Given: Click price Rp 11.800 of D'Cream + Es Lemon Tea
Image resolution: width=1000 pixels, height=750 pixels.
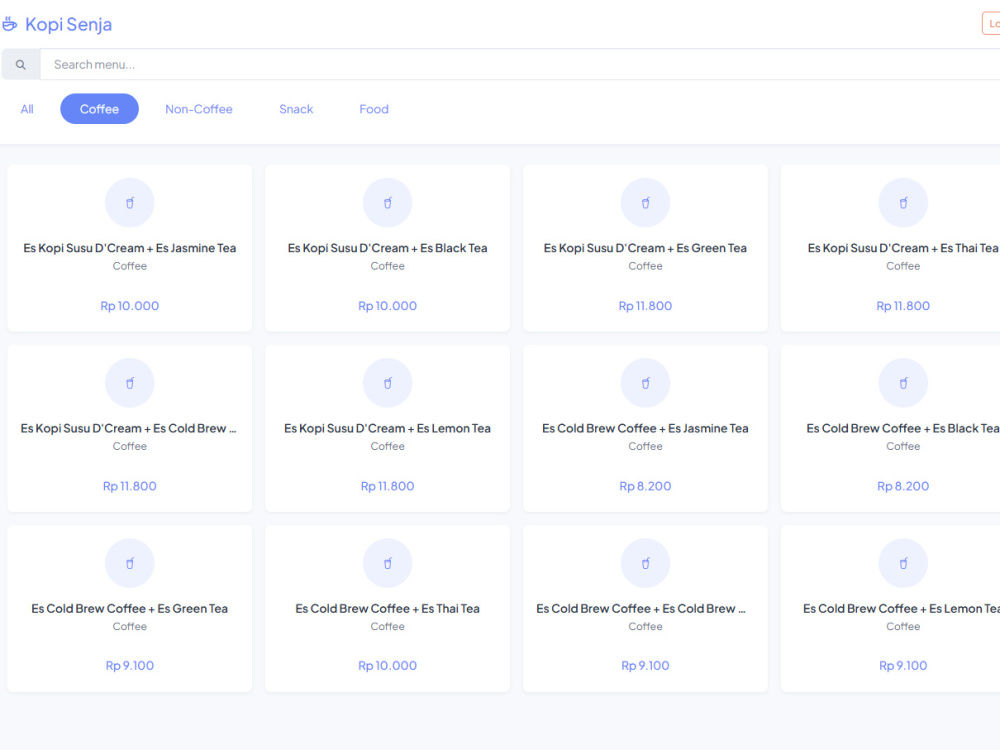Looking at the screenshot, I should tap(387, 486).
